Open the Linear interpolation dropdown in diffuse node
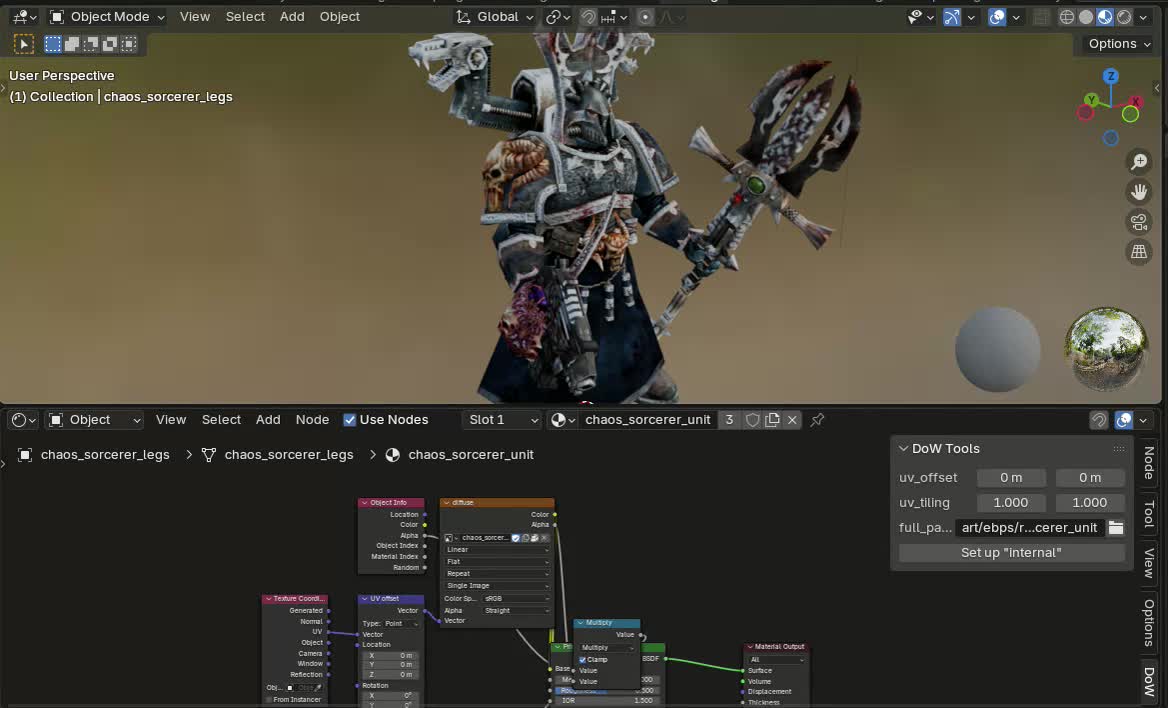This screenshot has width=1168, height=708. pos(497,549)
